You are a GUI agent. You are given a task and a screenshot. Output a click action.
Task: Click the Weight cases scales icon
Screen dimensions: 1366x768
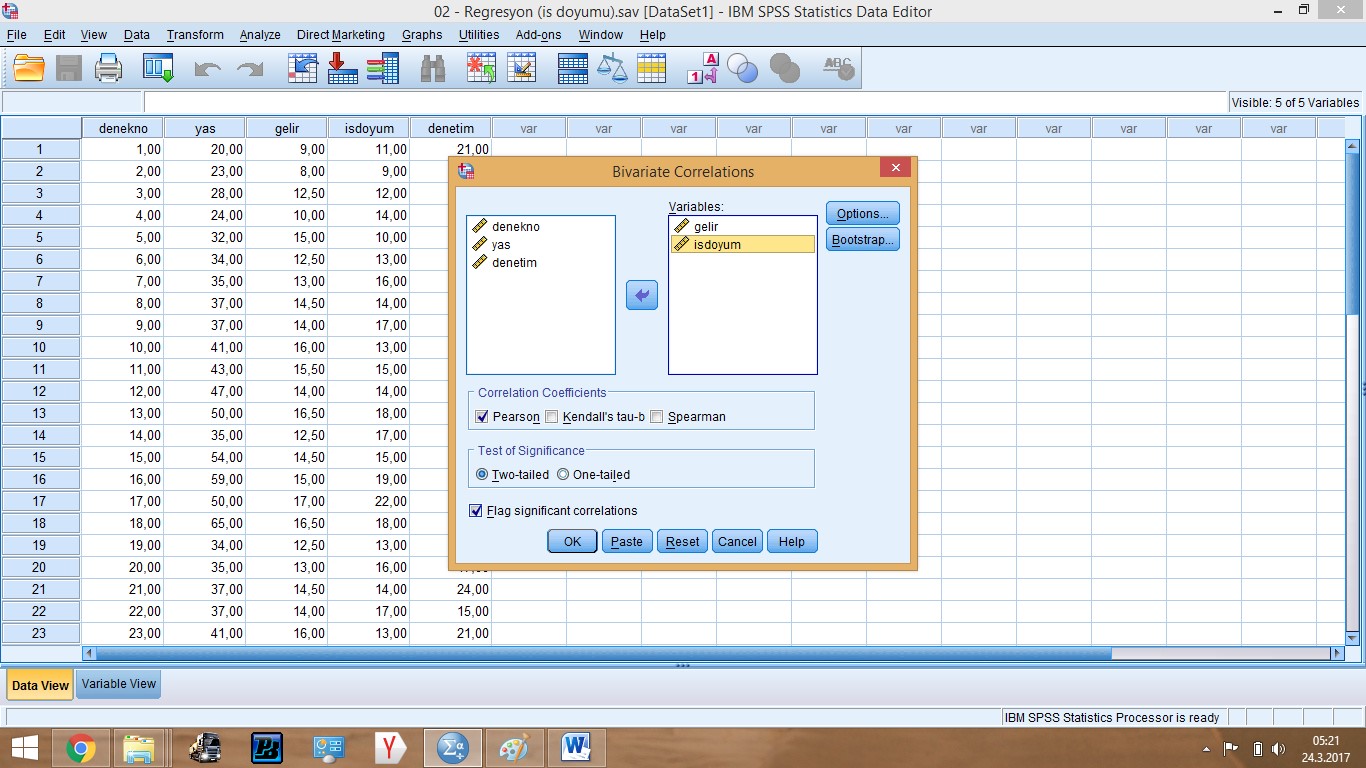(x=612, y=68)
